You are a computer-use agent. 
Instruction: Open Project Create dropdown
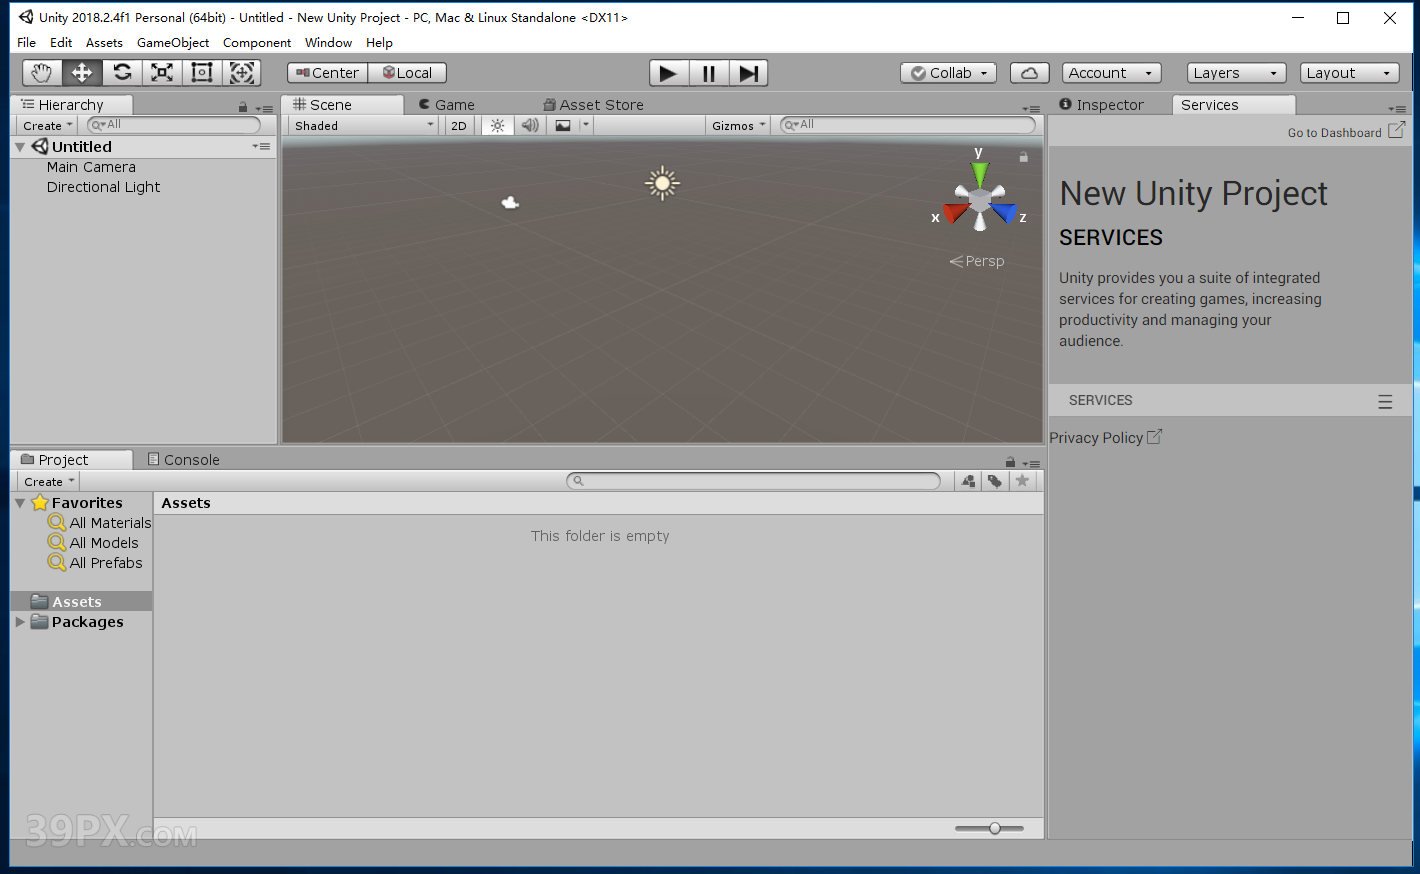tap(48, 482)
